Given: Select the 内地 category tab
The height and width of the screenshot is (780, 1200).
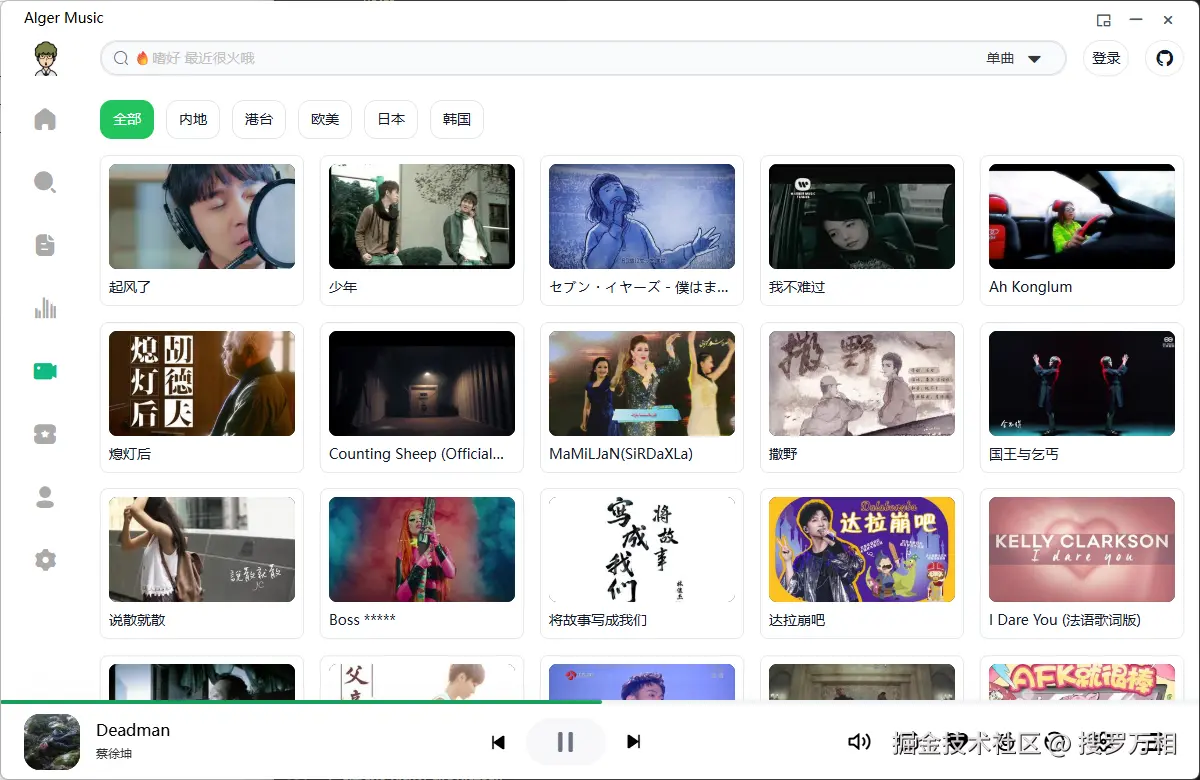Looking at the screenshot, I should point(193,119).
